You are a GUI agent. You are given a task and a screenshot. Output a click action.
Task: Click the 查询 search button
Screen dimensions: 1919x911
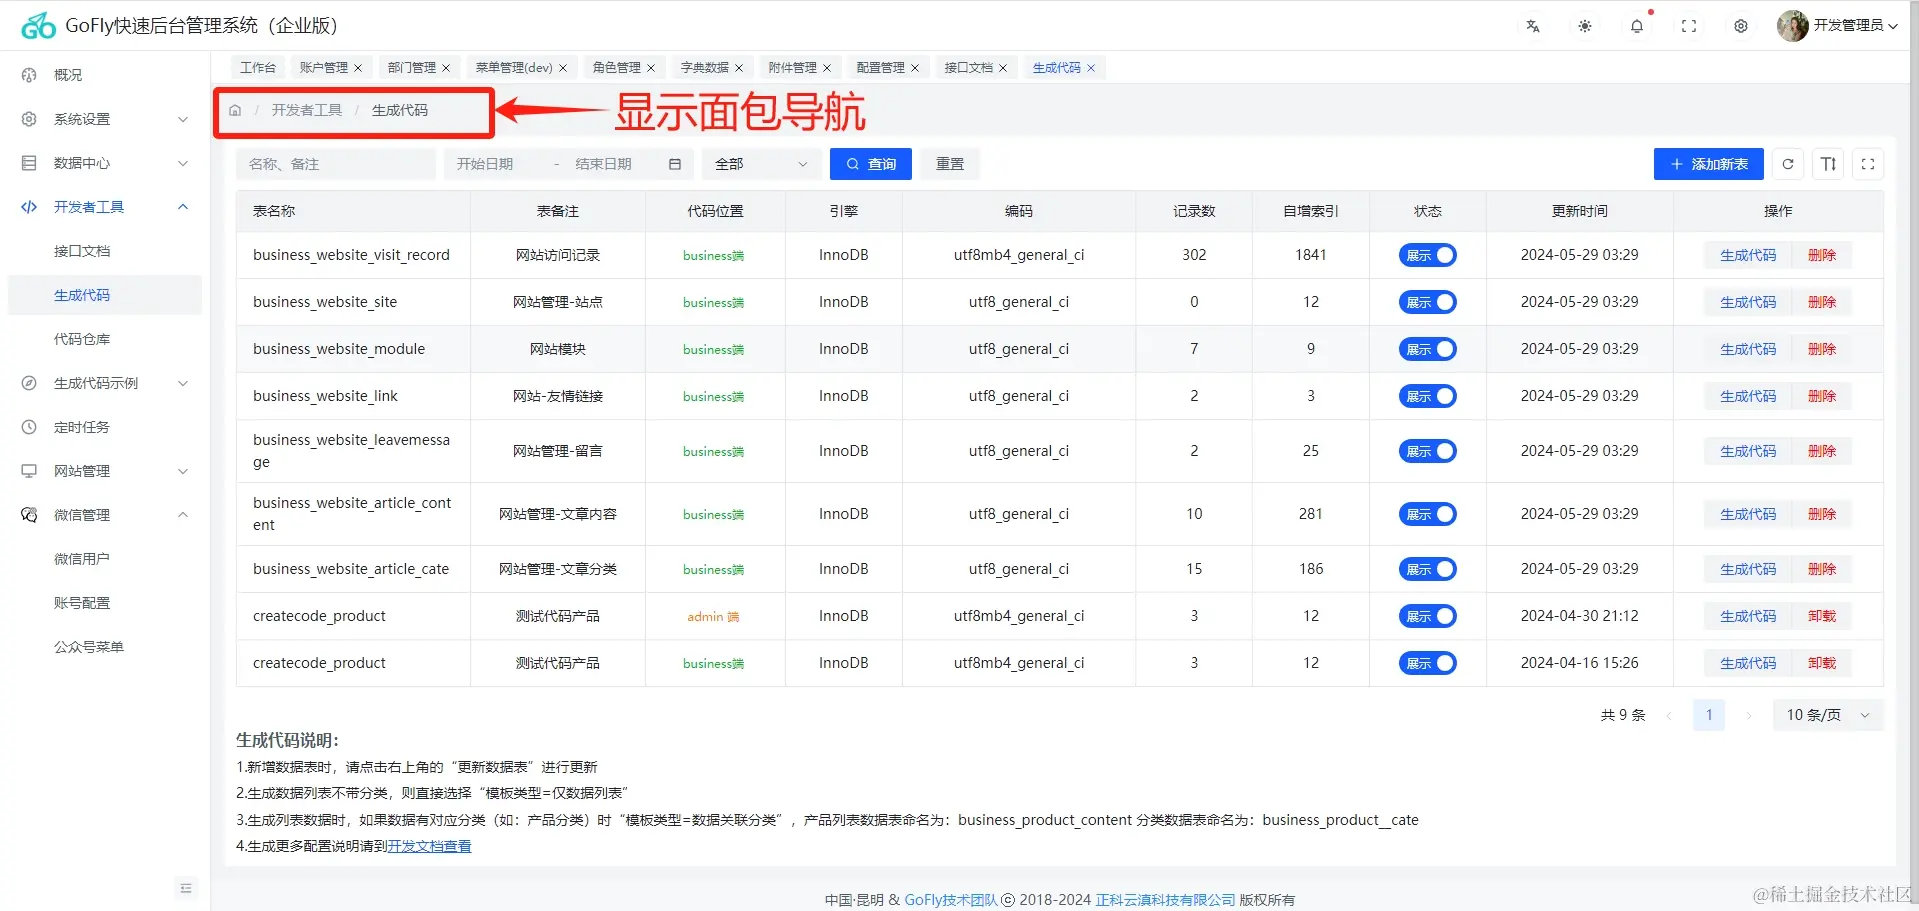[x=871, y=164]
